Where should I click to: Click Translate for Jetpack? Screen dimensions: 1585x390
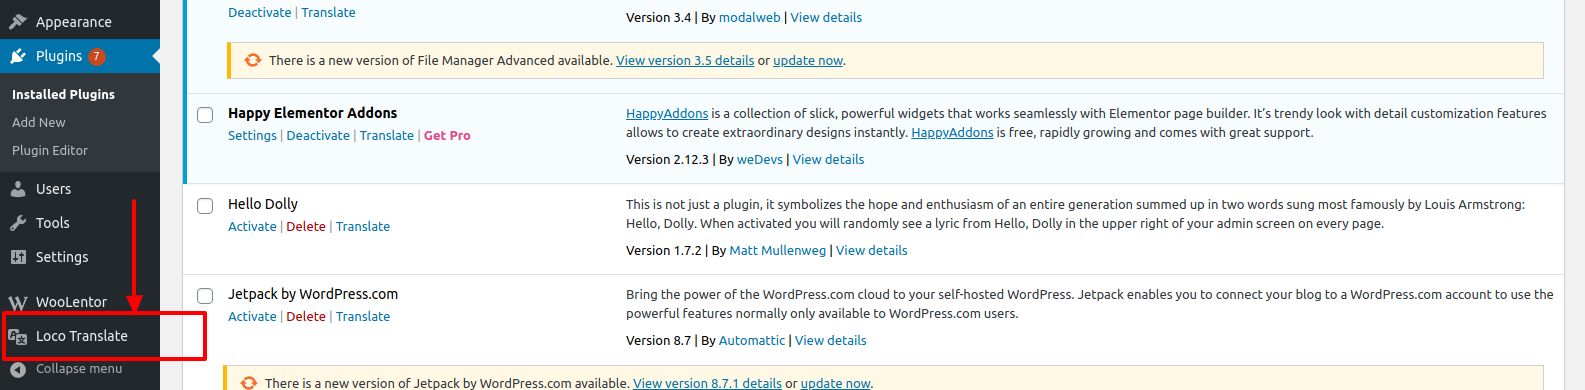pos(363,316)
